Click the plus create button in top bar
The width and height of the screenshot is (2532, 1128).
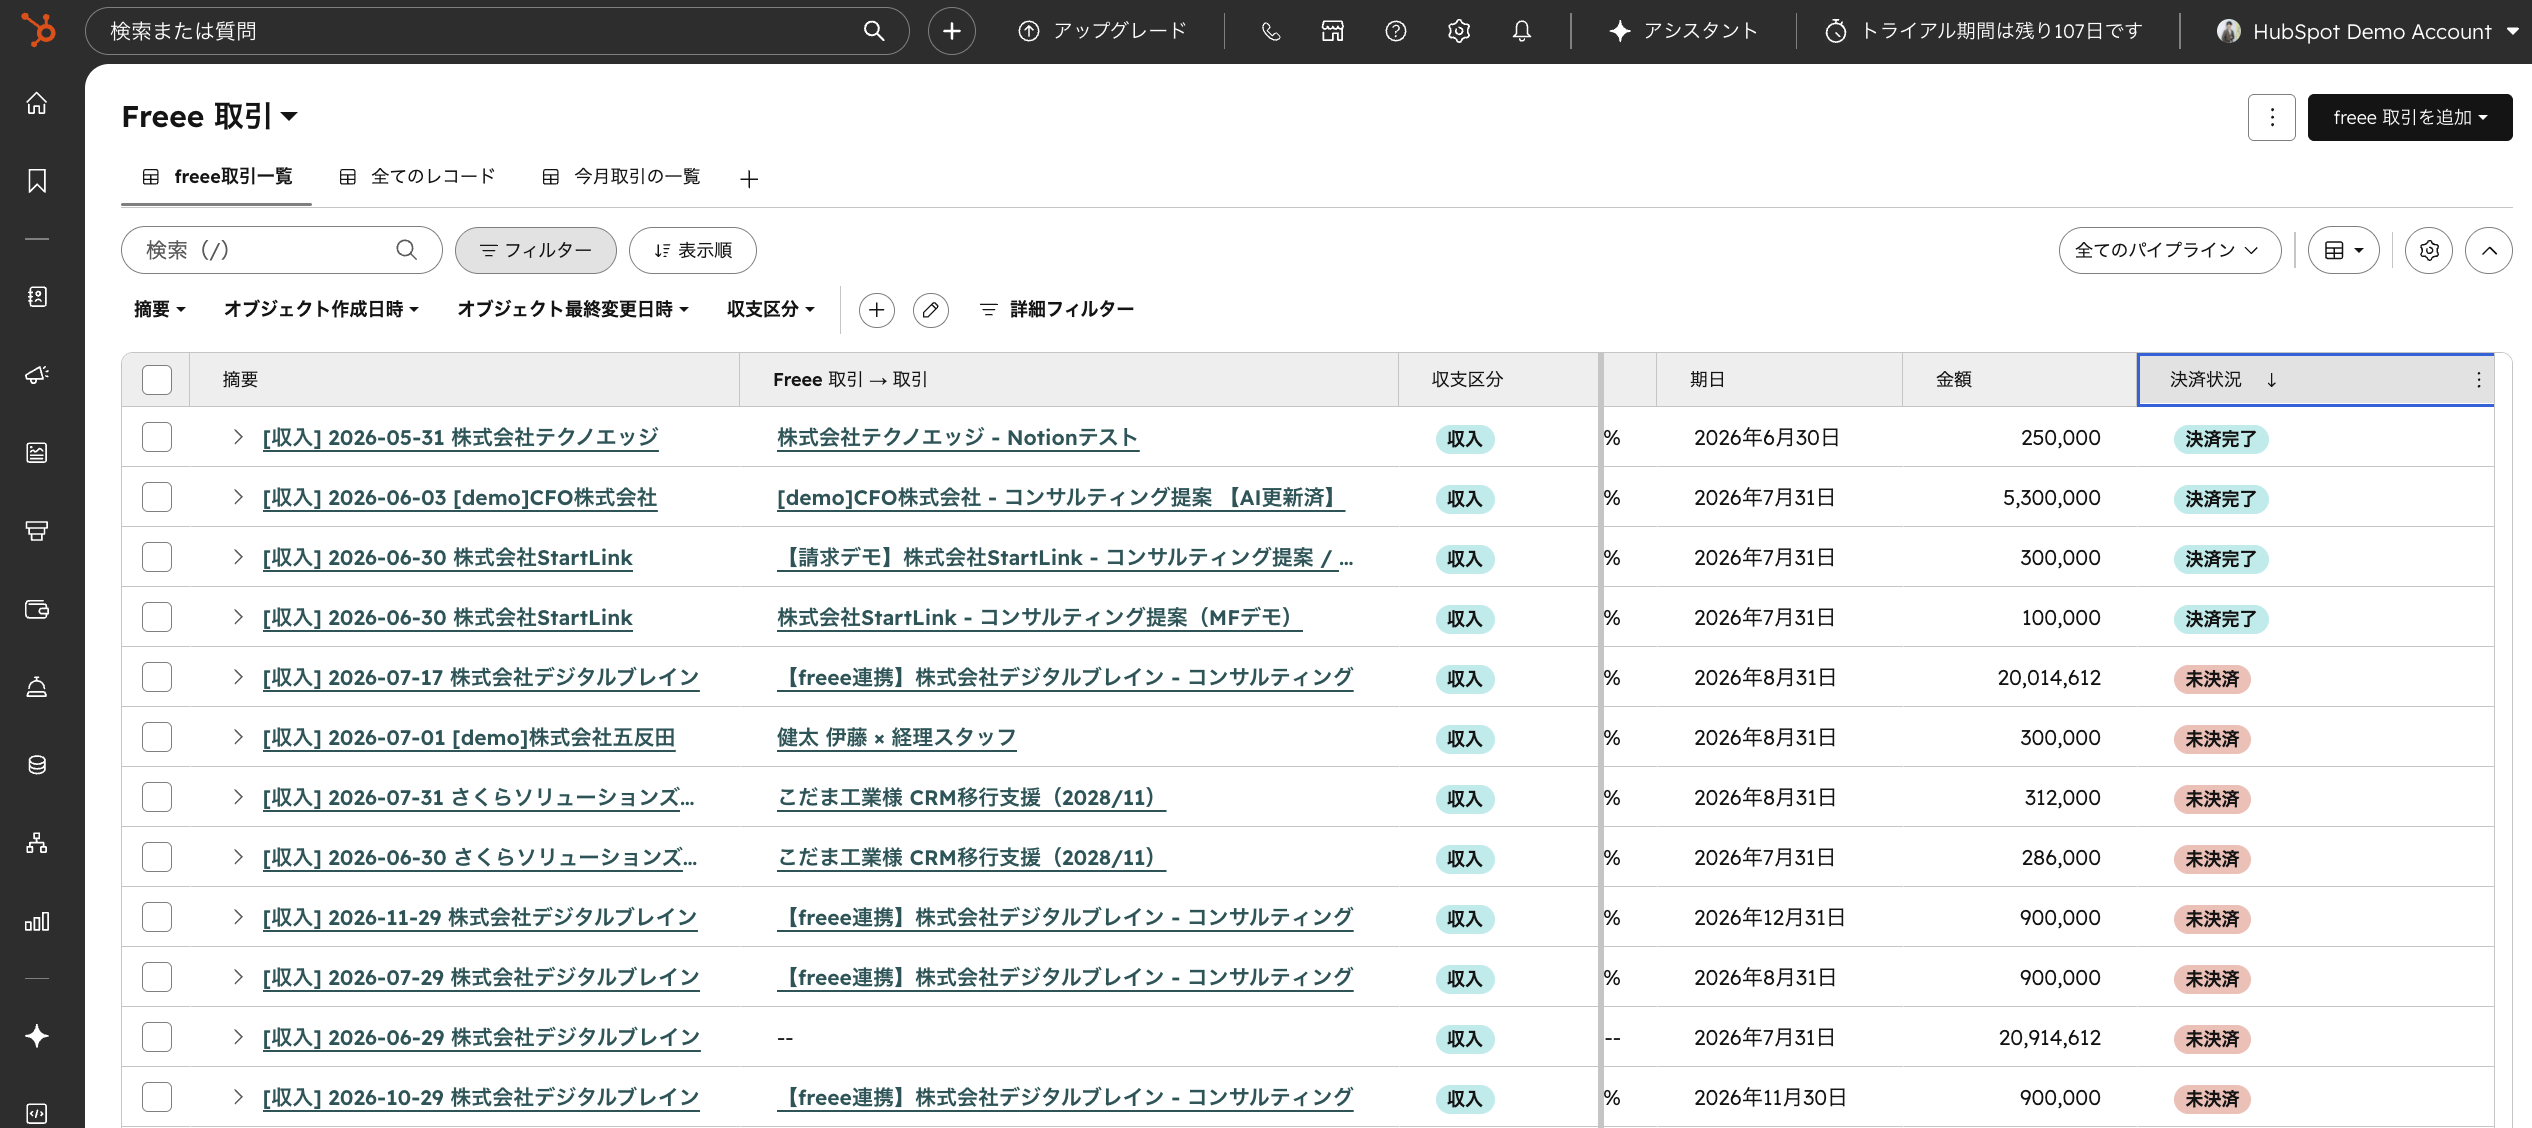(952, 31)
